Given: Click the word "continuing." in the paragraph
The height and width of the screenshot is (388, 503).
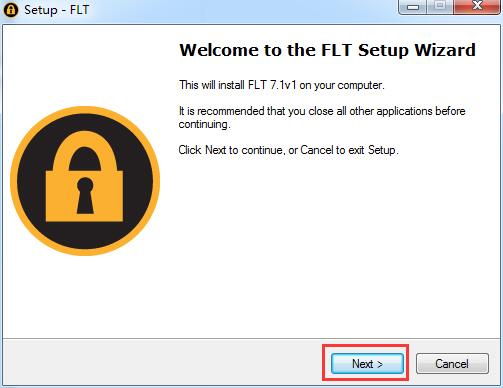Looking at the screenshot, I should (204, 124).
